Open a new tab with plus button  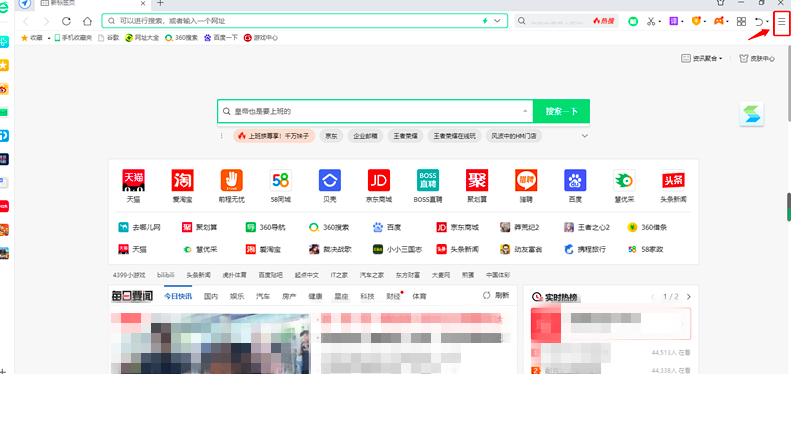[x=160, y=3]
